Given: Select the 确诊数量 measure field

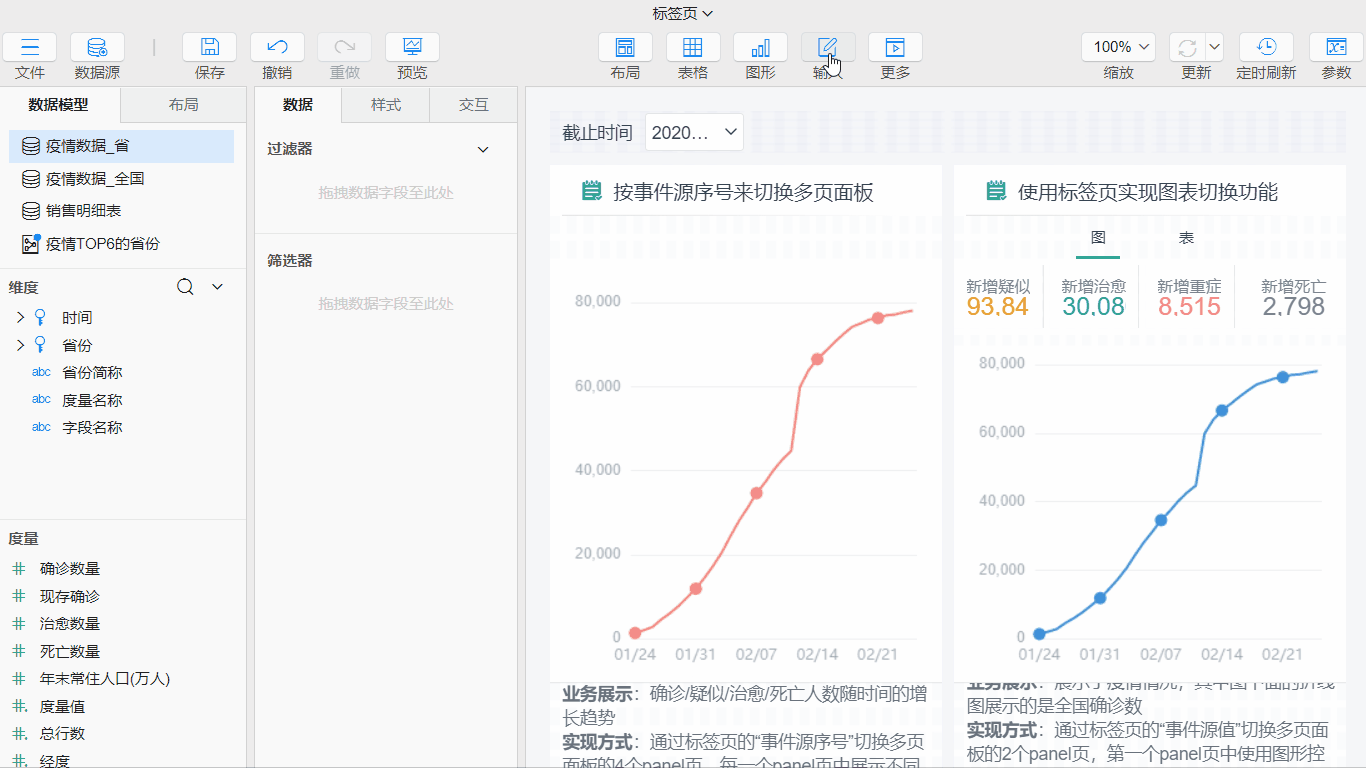Looking at the screenshot, I should tap(70, 569).
